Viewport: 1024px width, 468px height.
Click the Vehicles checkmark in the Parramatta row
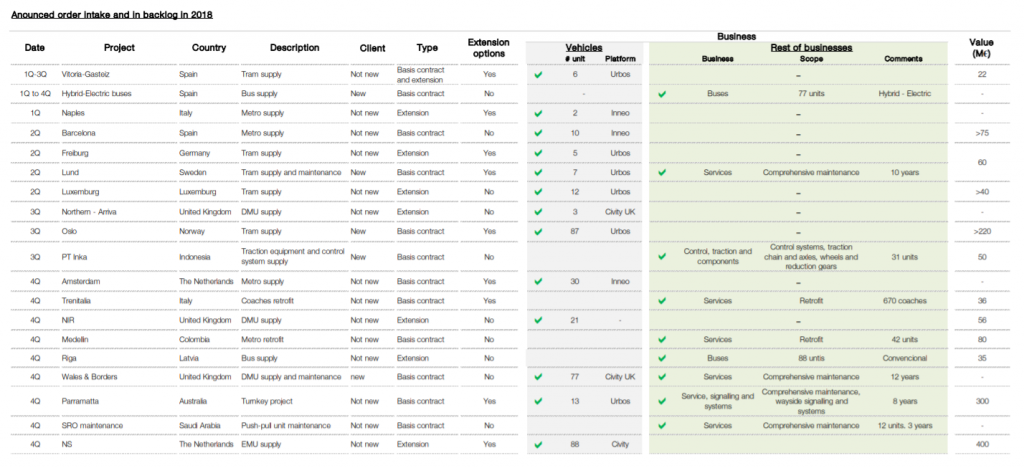[x=538, y=401]
